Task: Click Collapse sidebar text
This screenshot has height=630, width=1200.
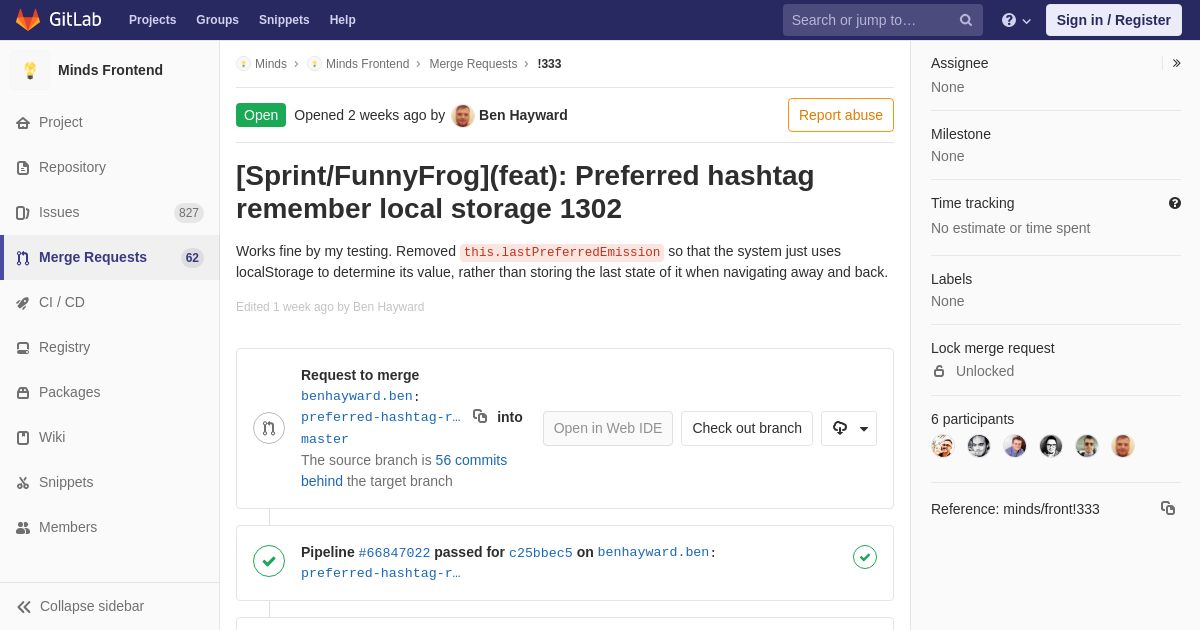Action: [92, 606]
